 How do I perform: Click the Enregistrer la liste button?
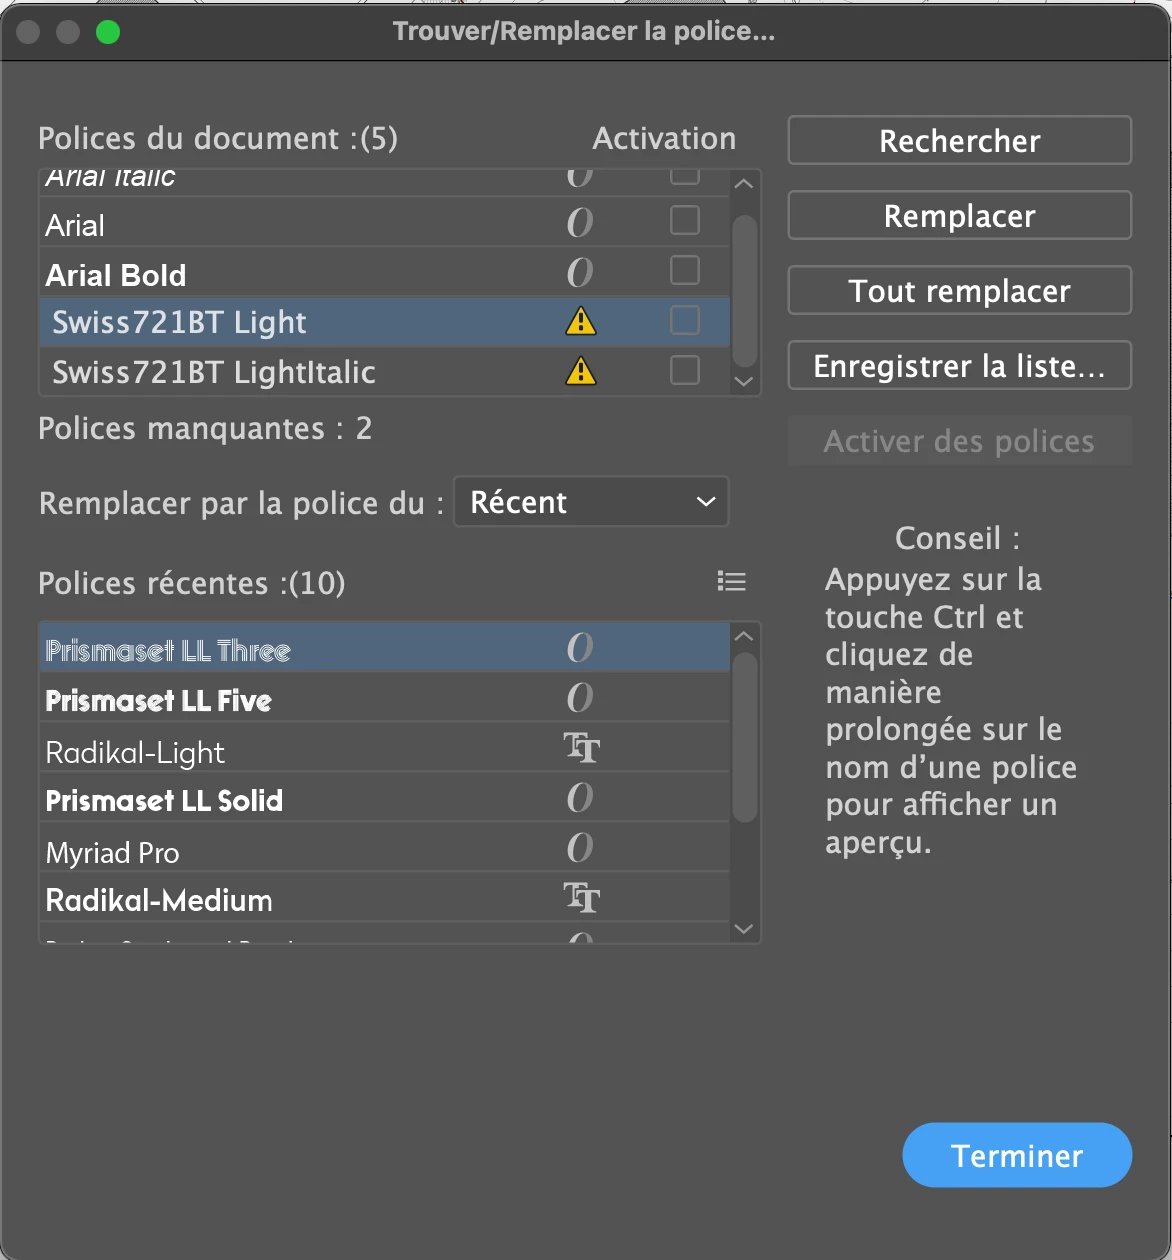[x=959, y=366]
